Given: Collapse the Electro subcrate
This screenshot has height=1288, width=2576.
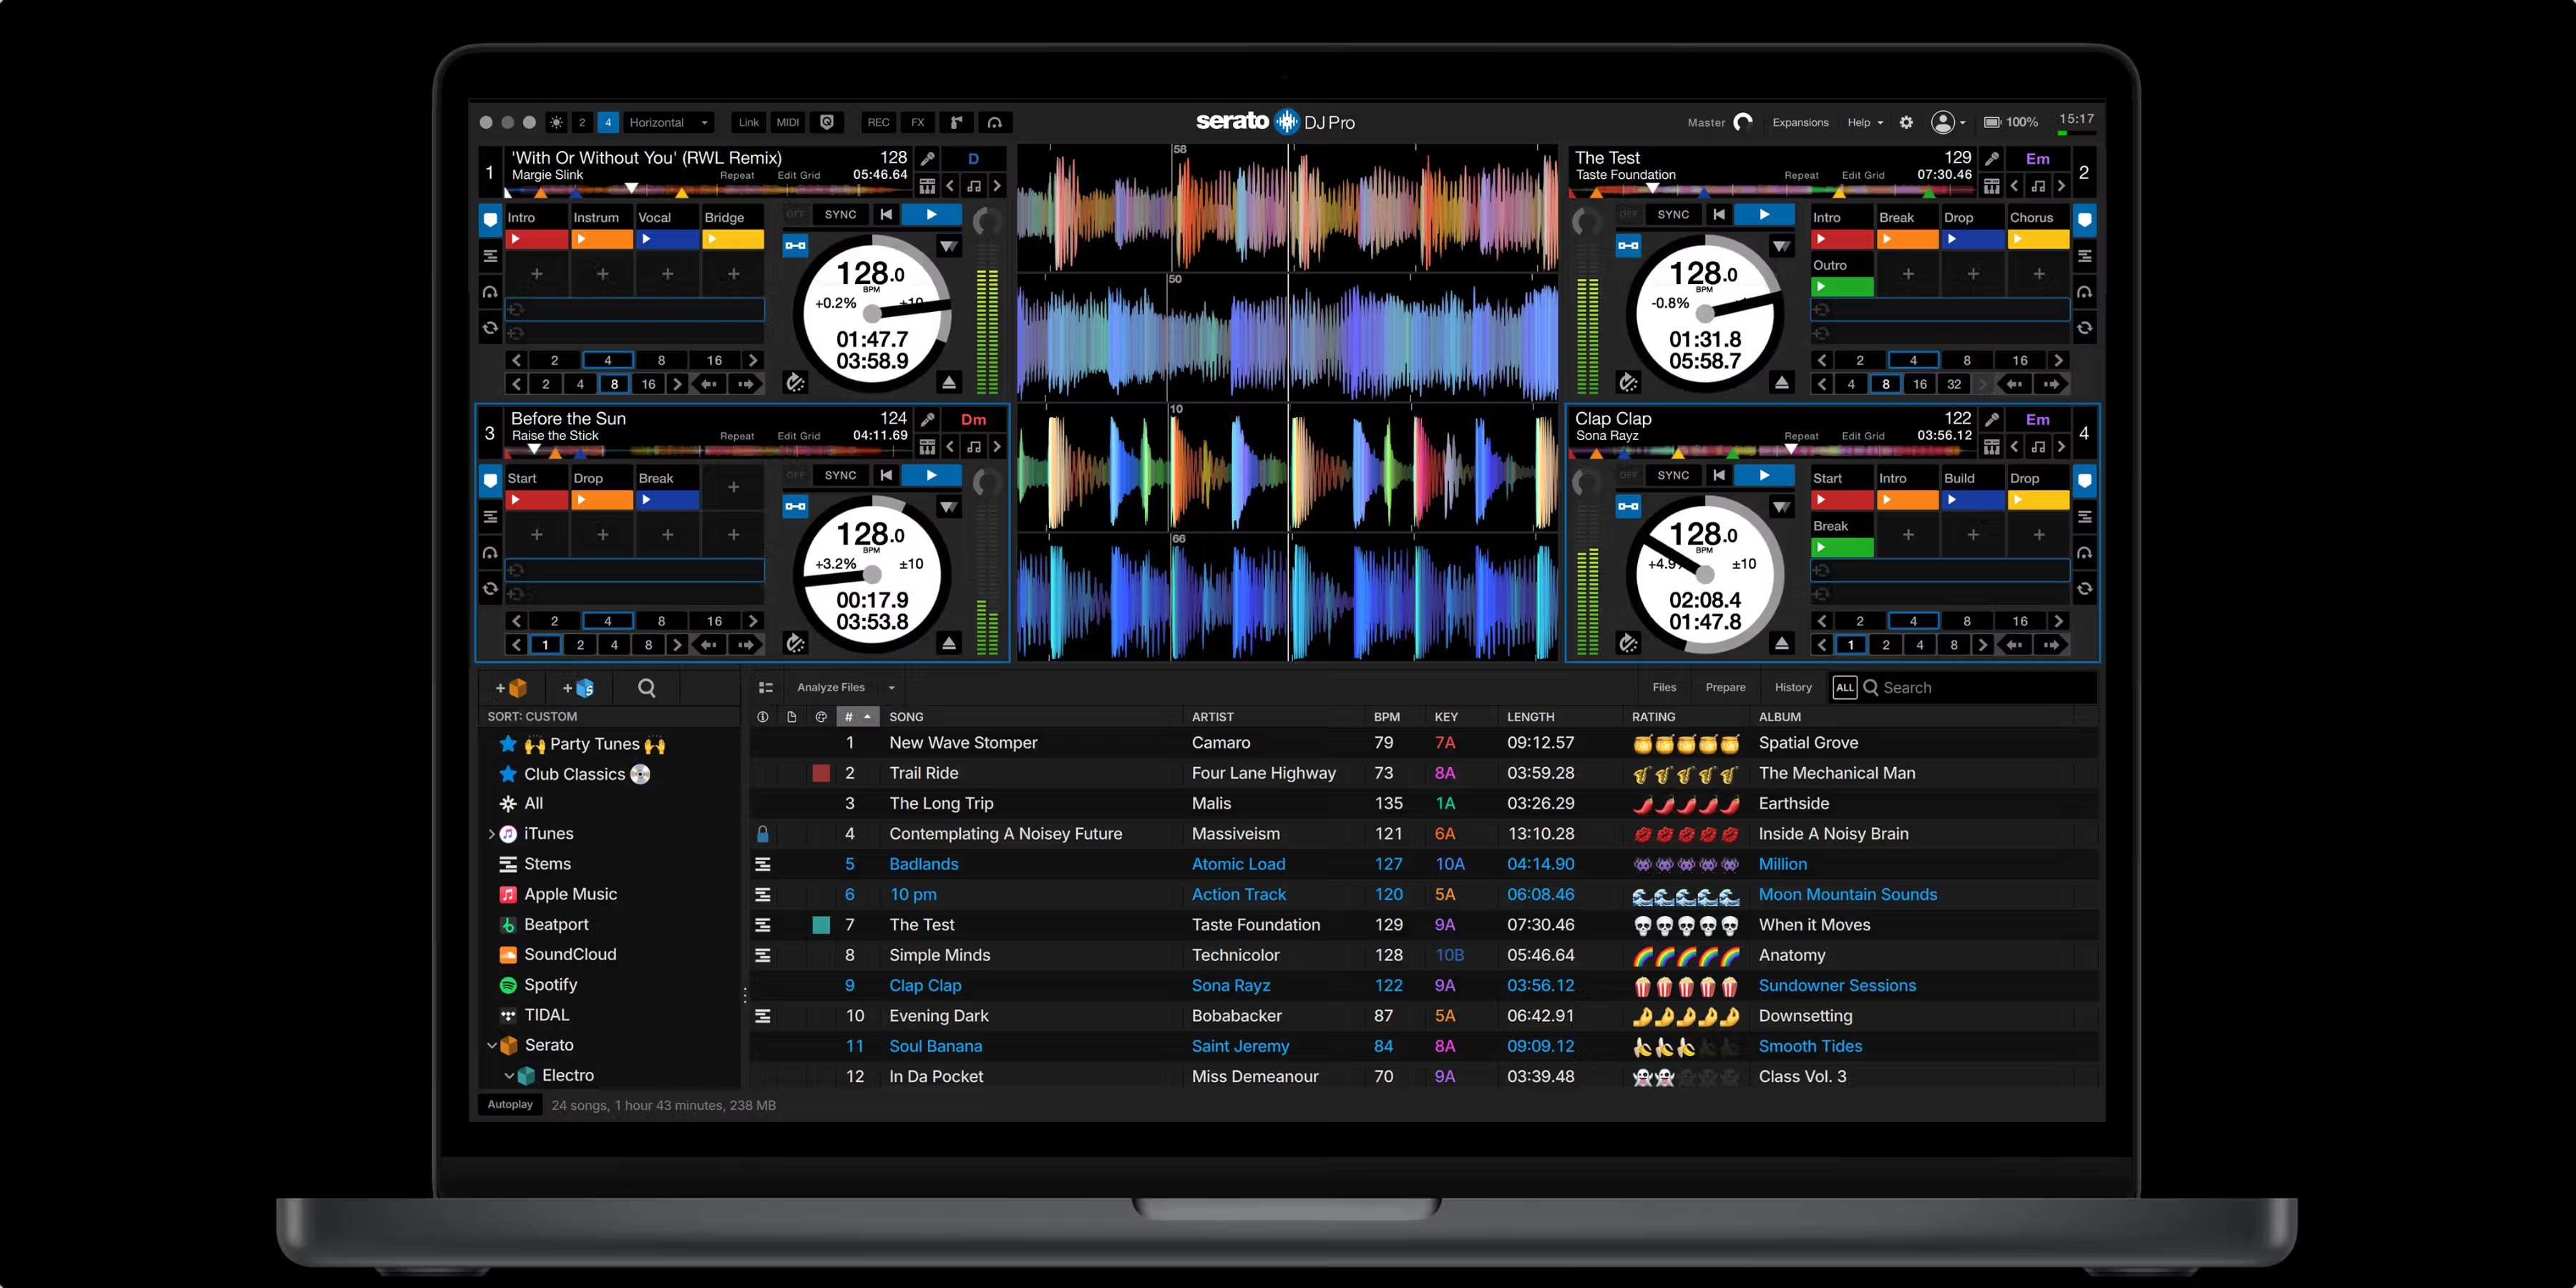Looking at the screenshot, I should (x=509, y=1075).
